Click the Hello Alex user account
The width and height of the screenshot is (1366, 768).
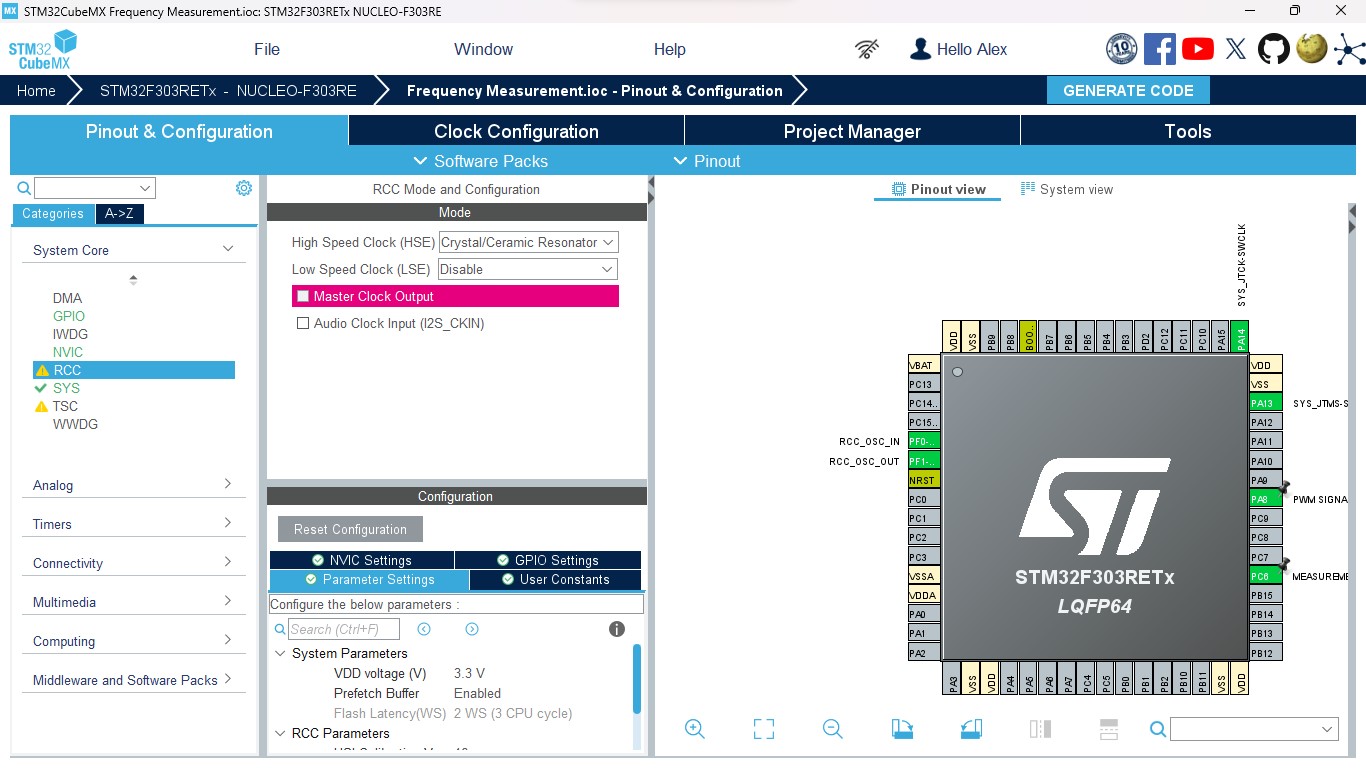click(958, 49)
